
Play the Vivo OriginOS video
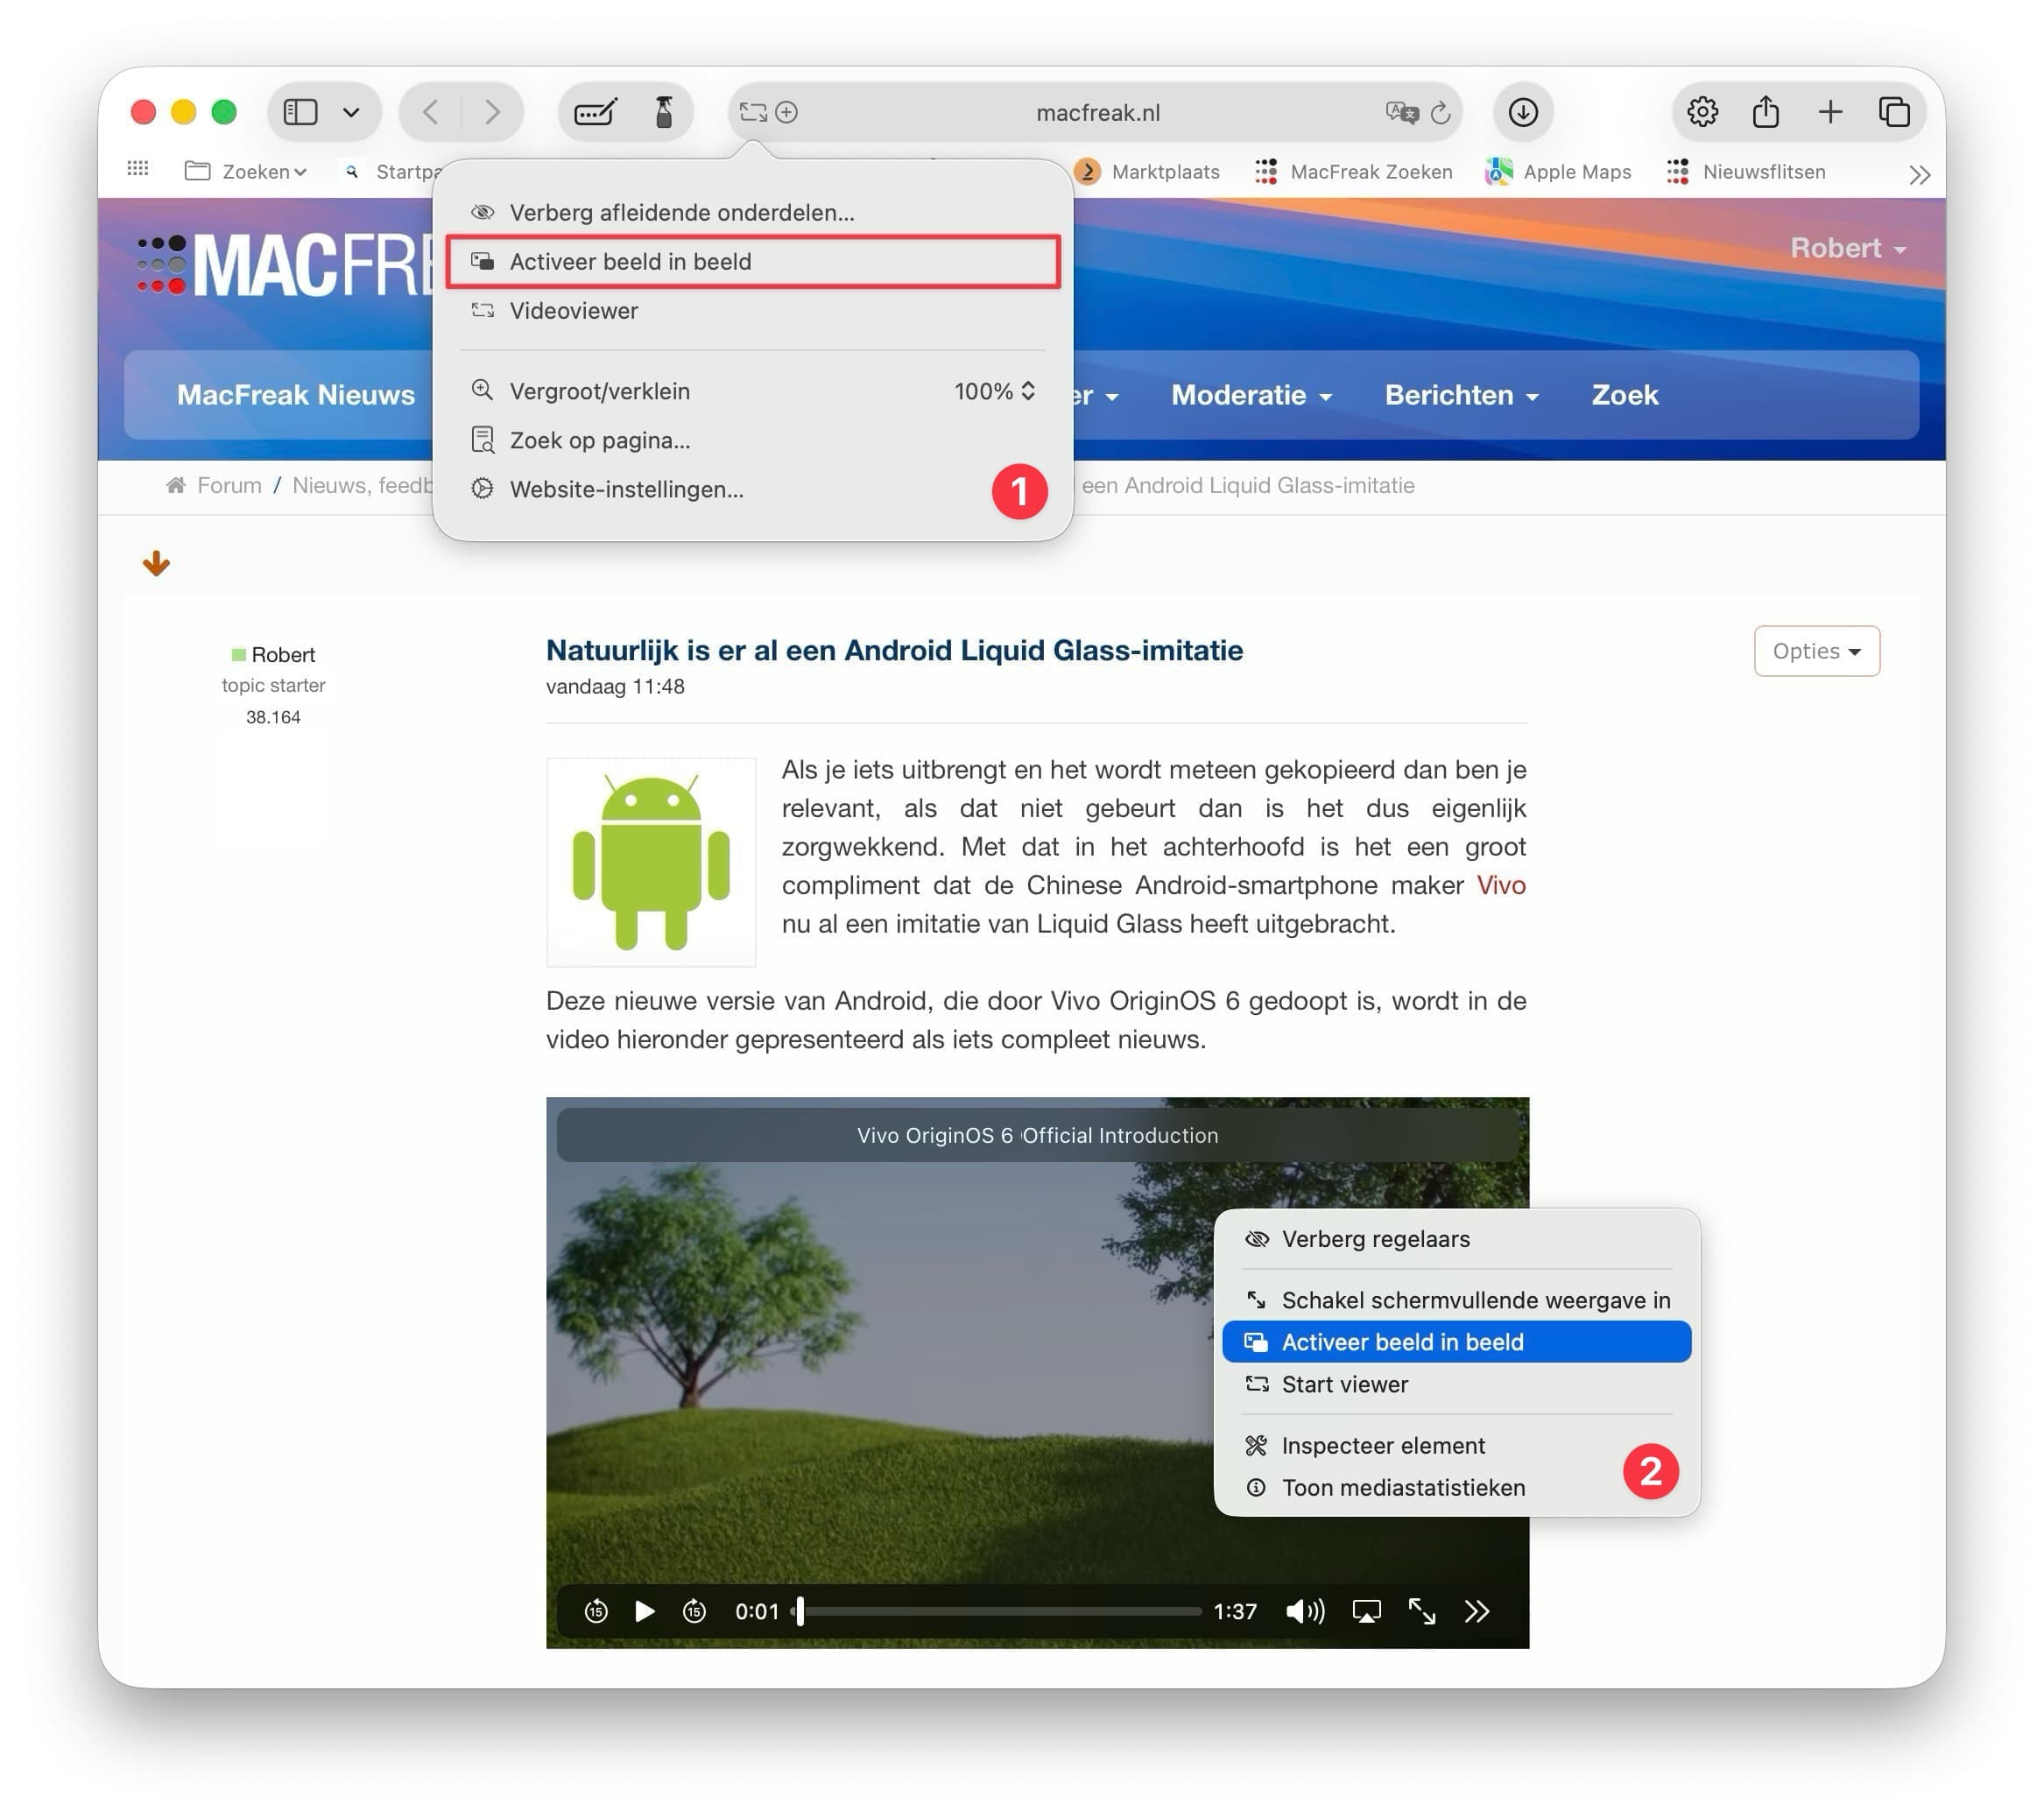(x=645, y=1611)
